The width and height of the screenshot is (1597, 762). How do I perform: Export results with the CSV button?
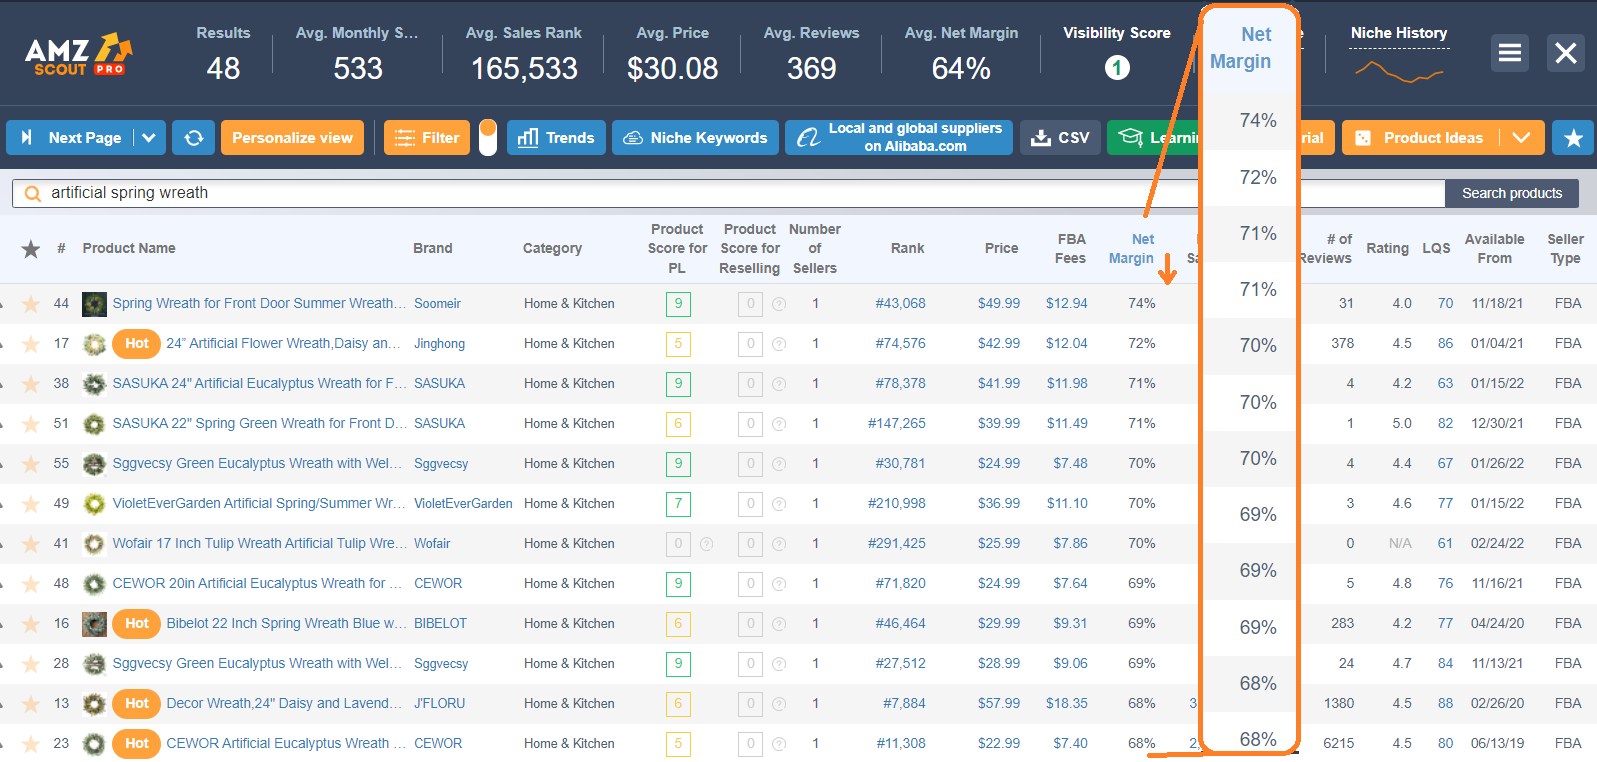click(x=1060, y=138)
